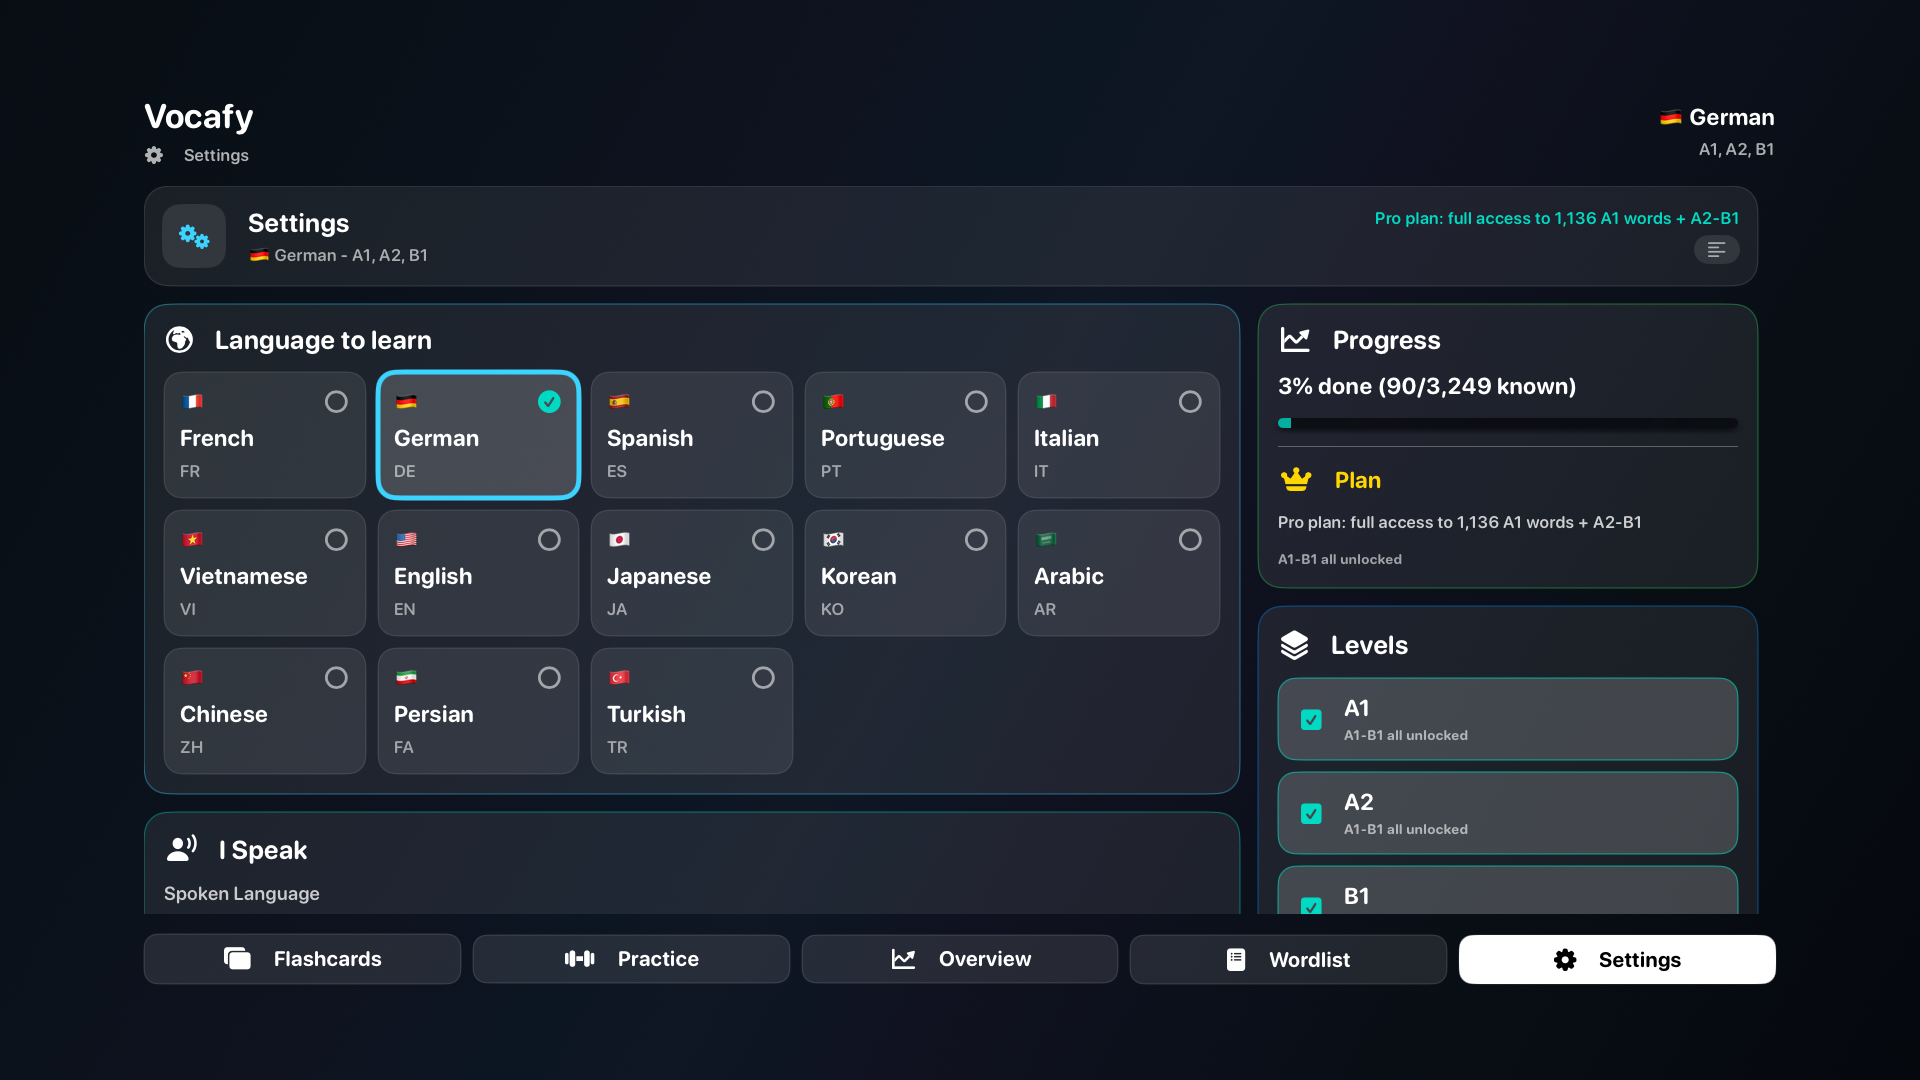
Task: Click the 'Spoken Language' label
Action: pos(242,893)
